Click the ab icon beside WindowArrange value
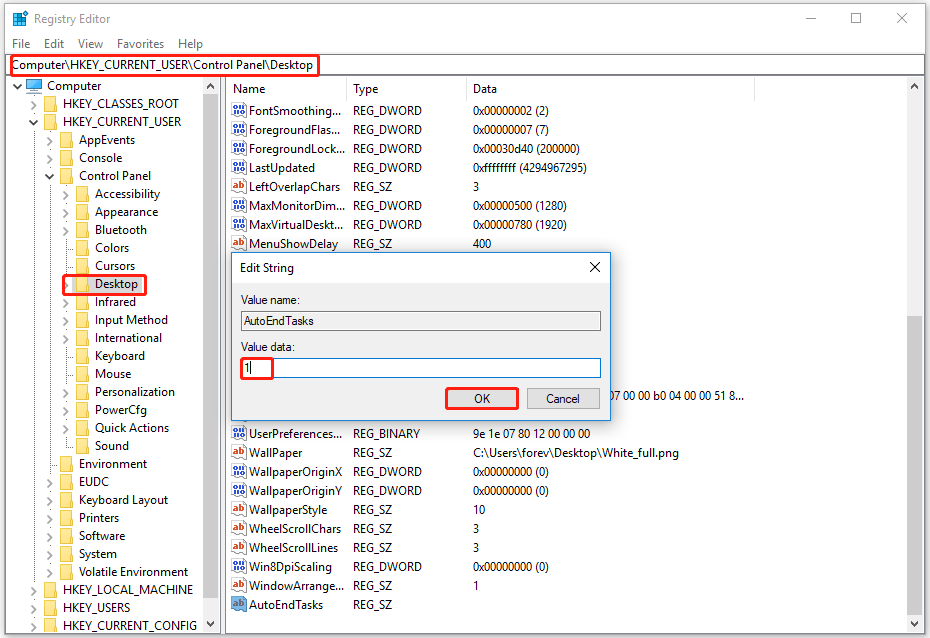This screenshot has width=930, height=638. click(239, 585)
